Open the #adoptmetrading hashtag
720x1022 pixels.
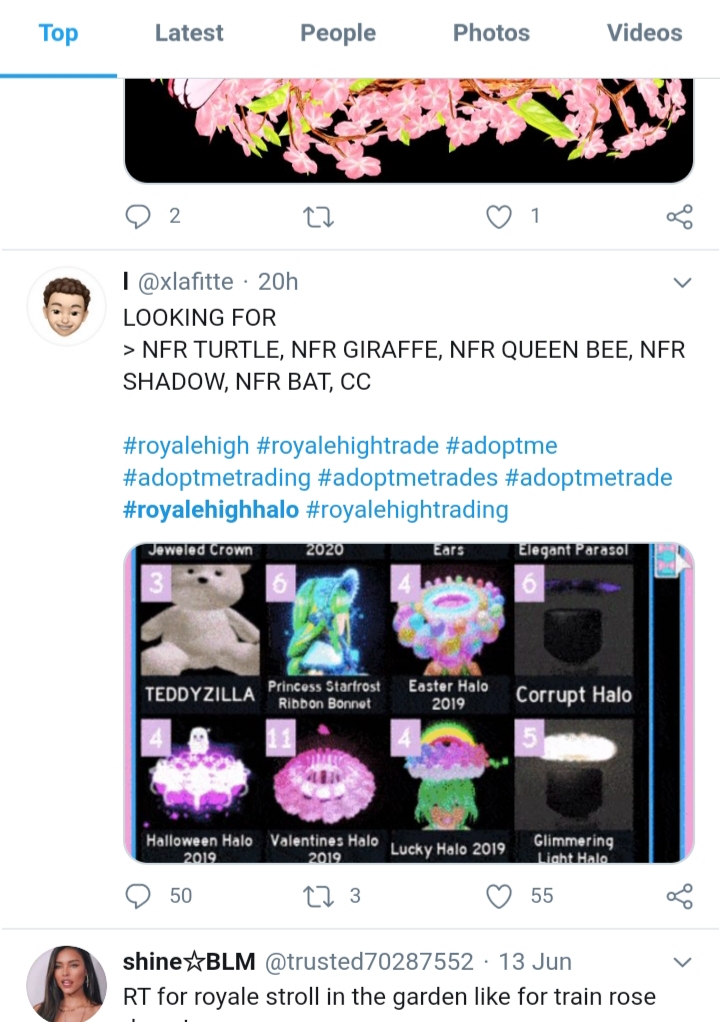[x=216, y=478]
